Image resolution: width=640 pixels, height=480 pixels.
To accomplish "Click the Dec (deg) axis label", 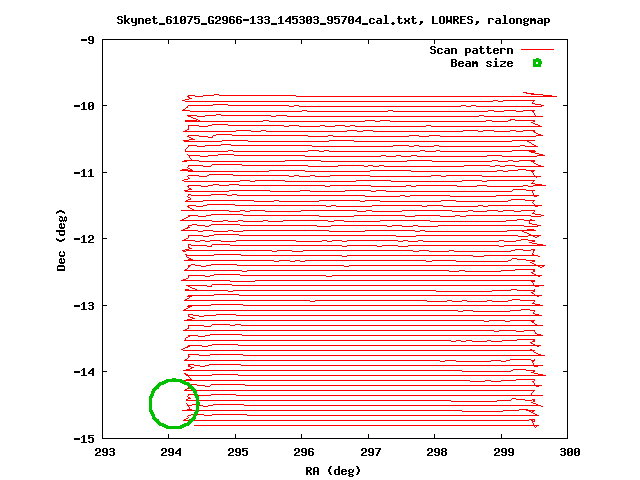I will (x=62, y=239).
